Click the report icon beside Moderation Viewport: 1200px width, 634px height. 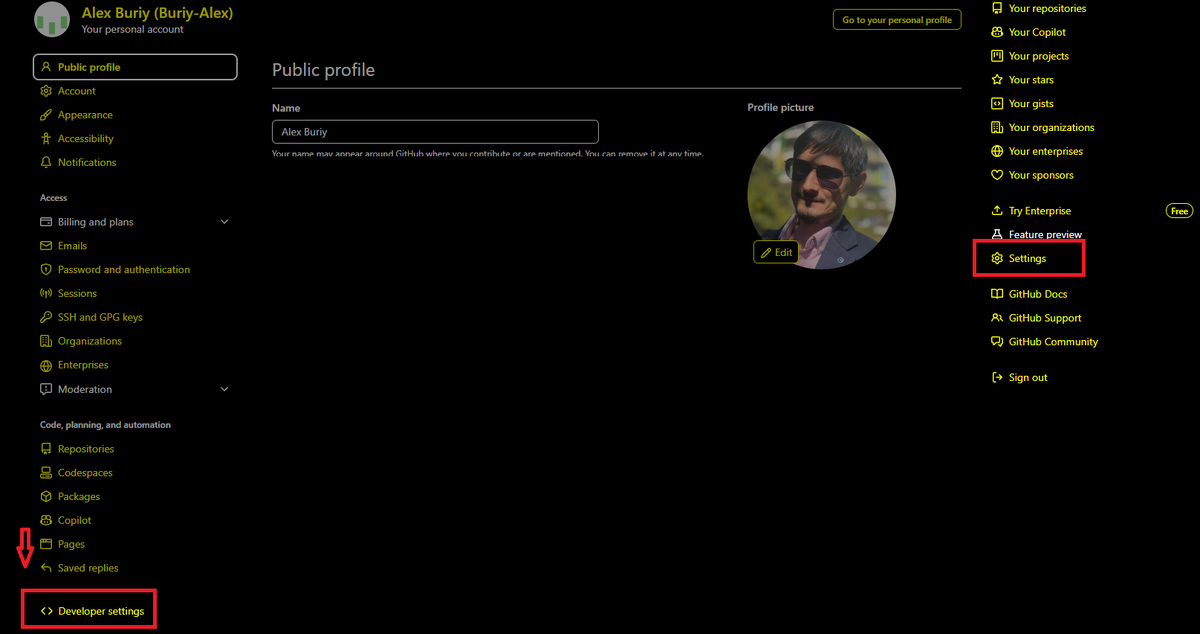[x=46, y=389]
